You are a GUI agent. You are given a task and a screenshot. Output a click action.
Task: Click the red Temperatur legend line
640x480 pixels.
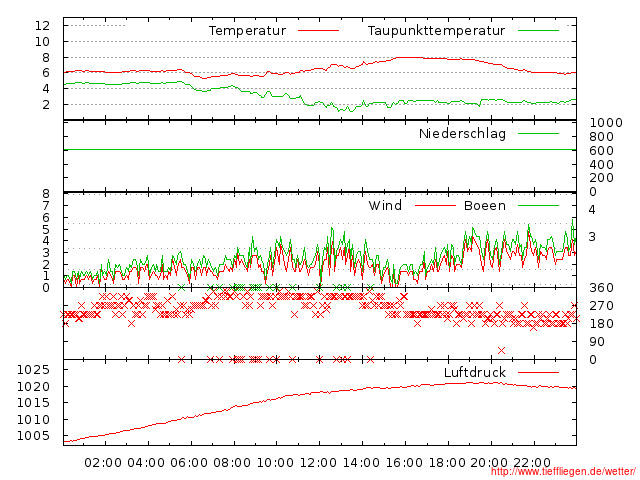(x=318, y=31)
